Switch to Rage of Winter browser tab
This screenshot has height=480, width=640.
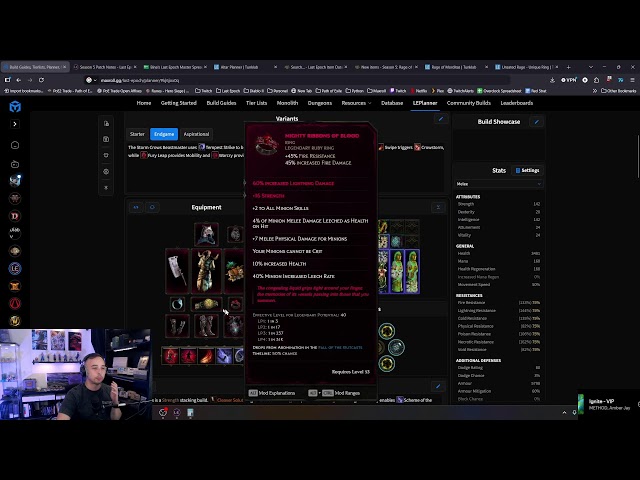click(456, 67)
